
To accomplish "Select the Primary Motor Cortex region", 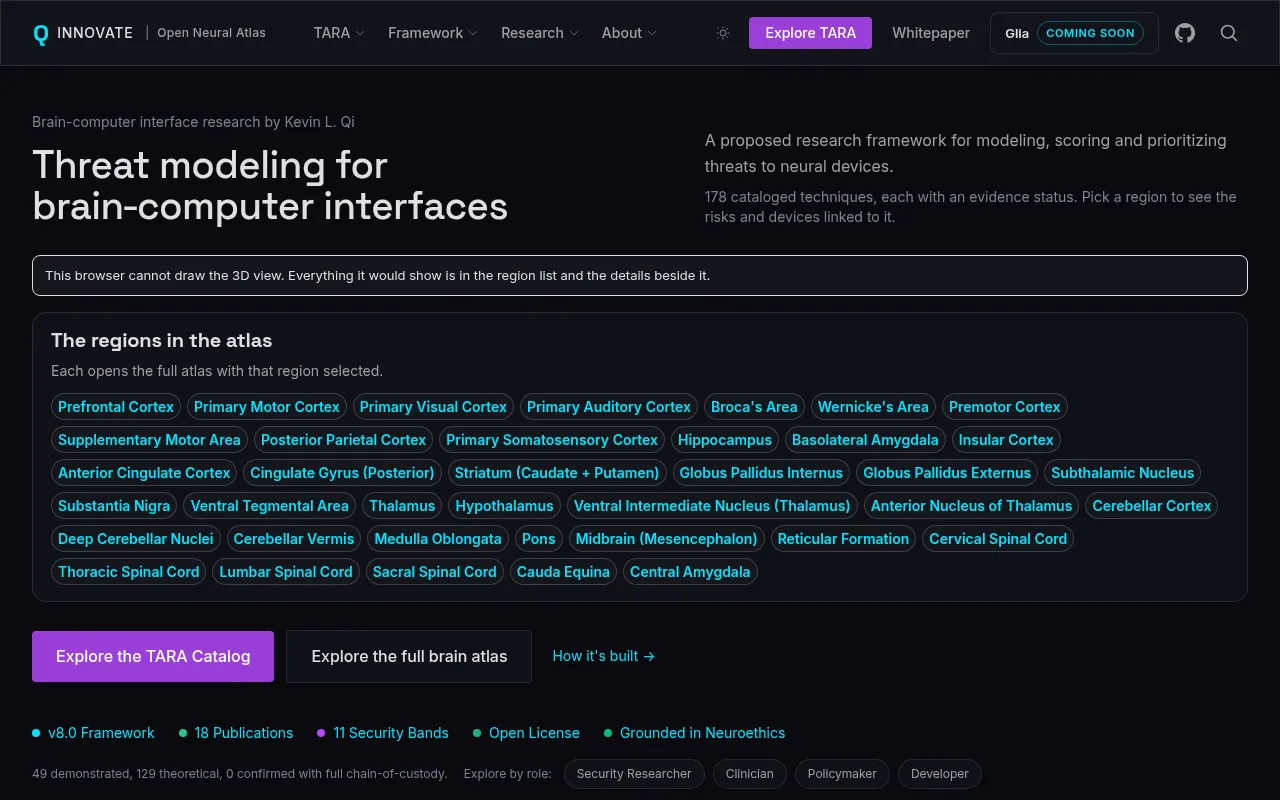I will tap(267, 407).
